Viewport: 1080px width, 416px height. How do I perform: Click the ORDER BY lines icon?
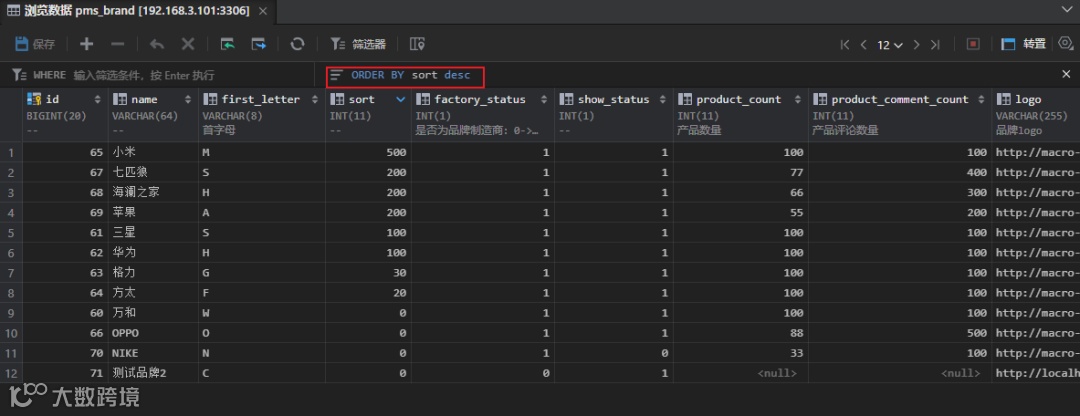point(336,75)
